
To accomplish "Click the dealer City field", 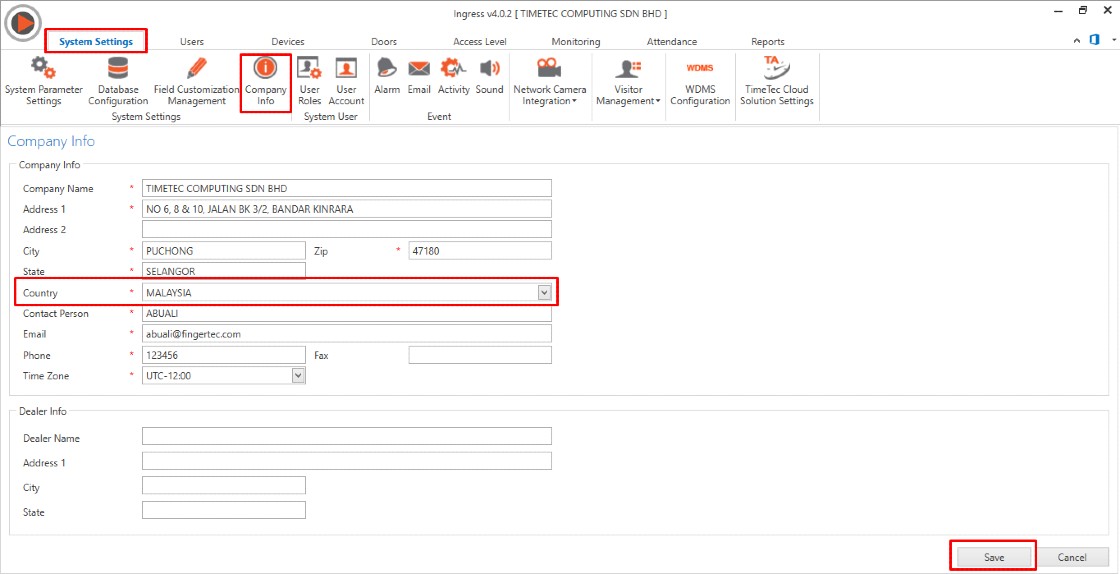I will [x=224, y=485].
